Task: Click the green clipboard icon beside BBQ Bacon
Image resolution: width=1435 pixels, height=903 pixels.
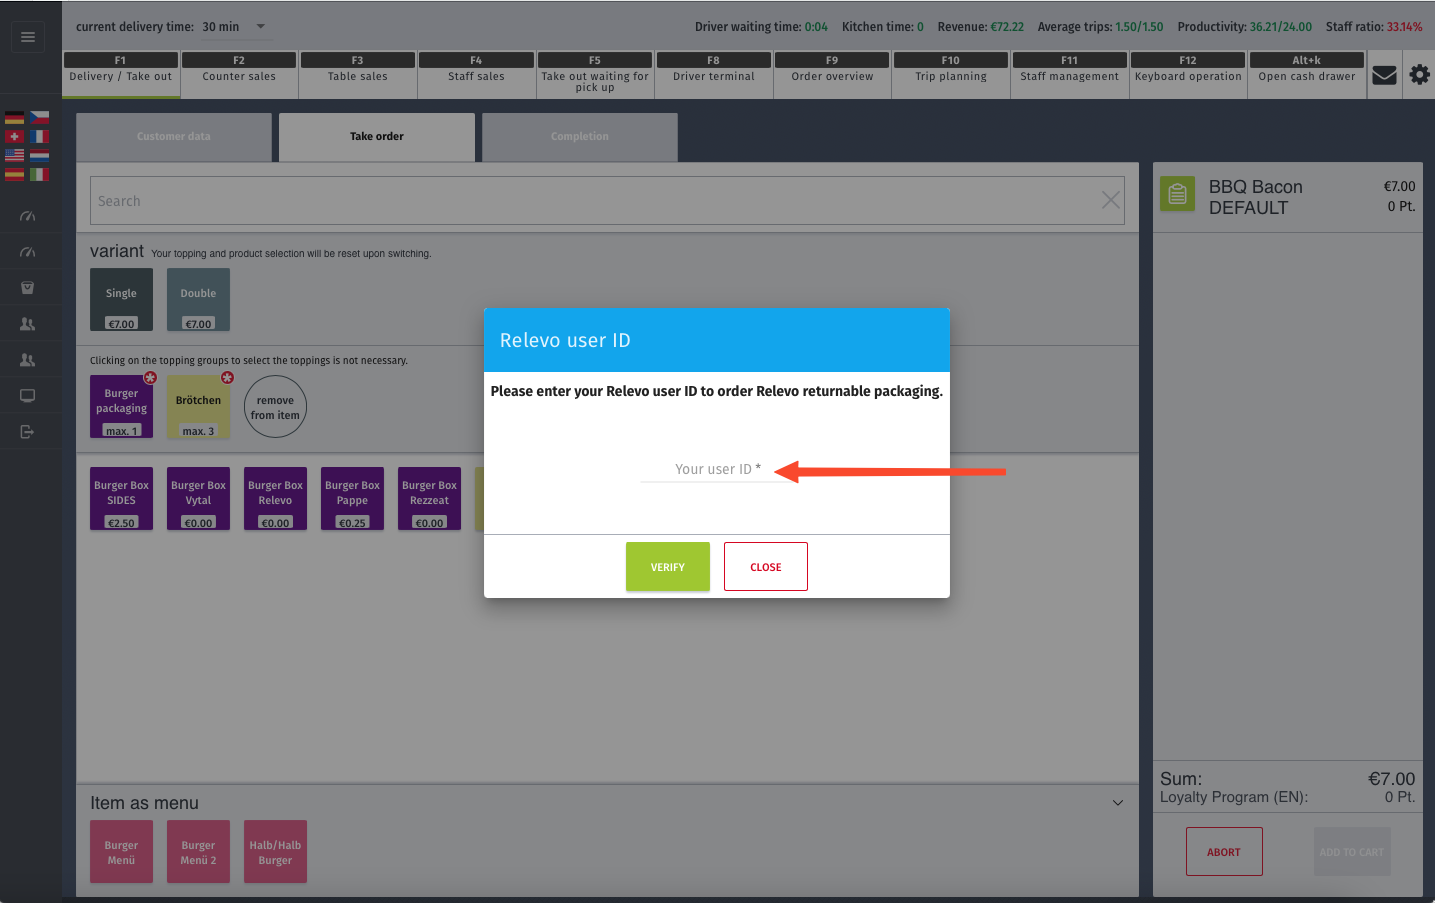Action: [x=1178, y=194]
